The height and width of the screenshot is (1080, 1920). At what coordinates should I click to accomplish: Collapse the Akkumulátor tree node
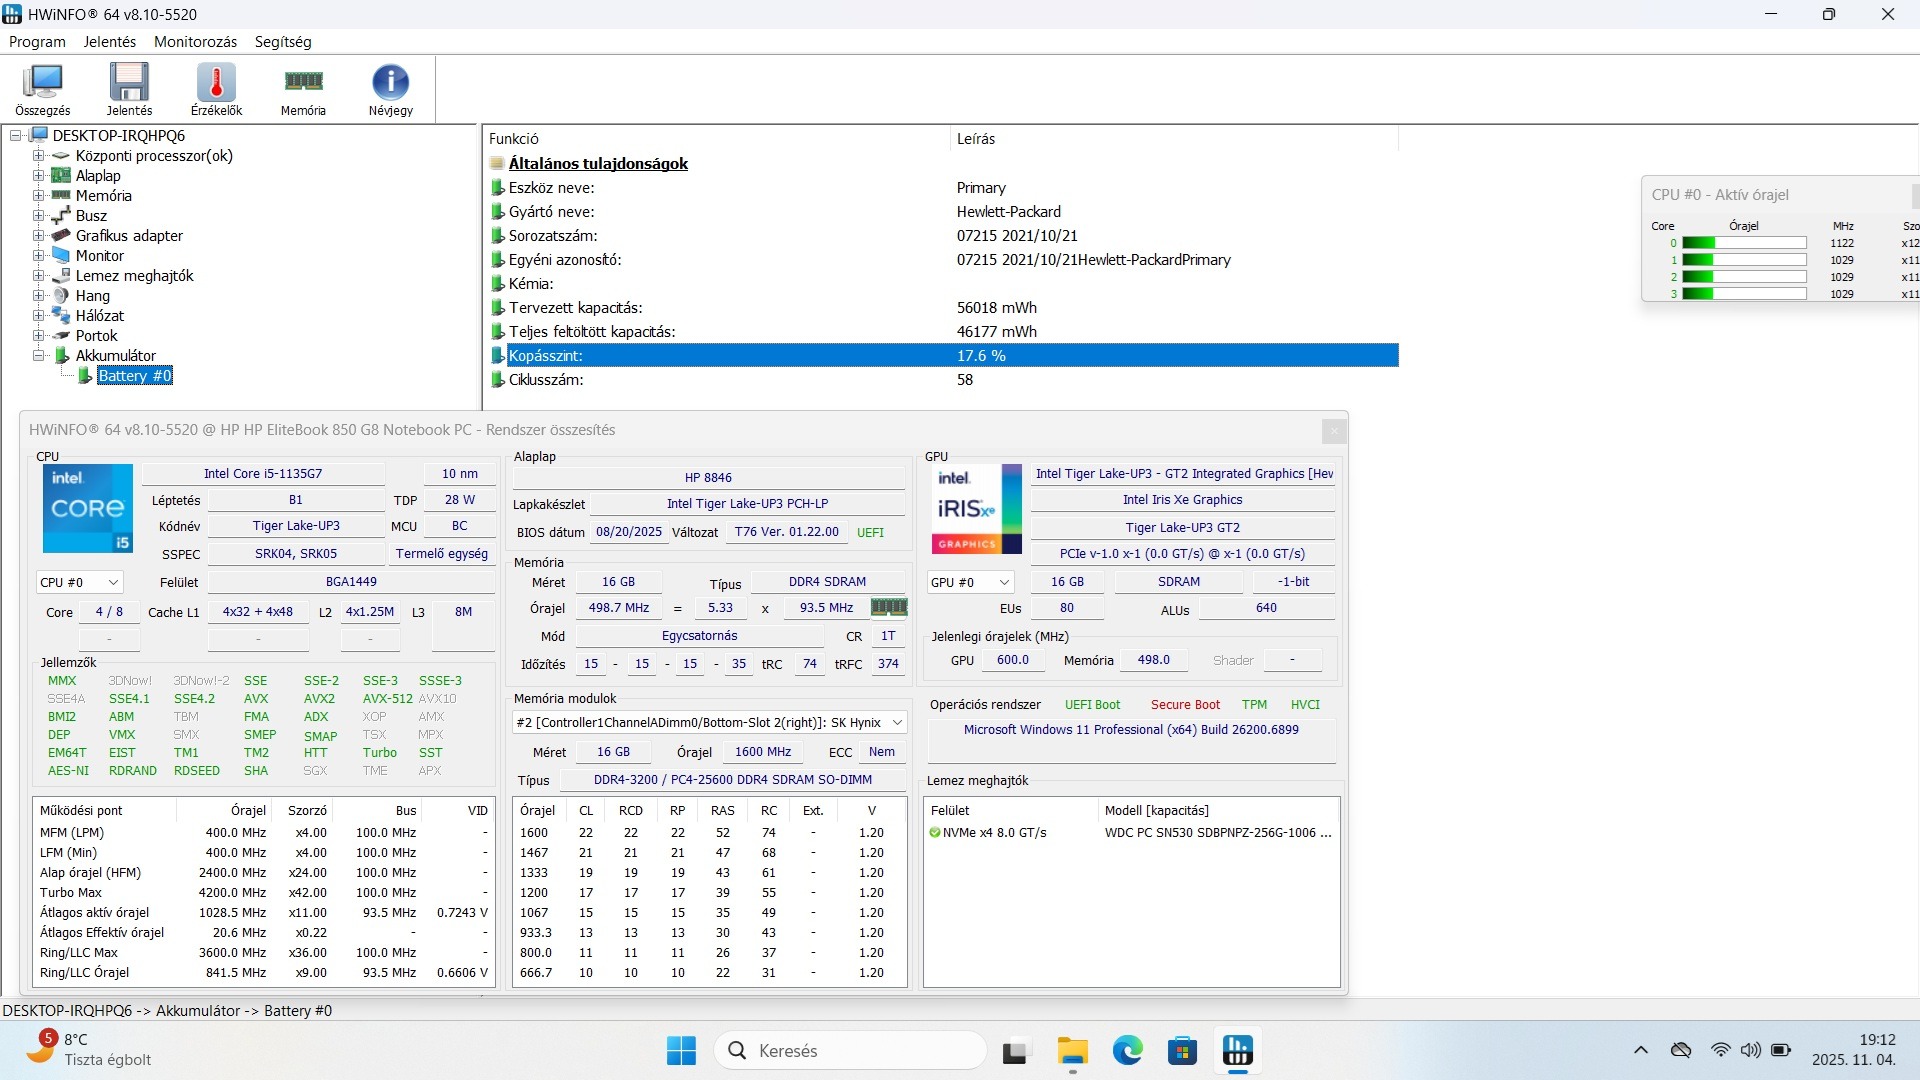pos(38,356)
